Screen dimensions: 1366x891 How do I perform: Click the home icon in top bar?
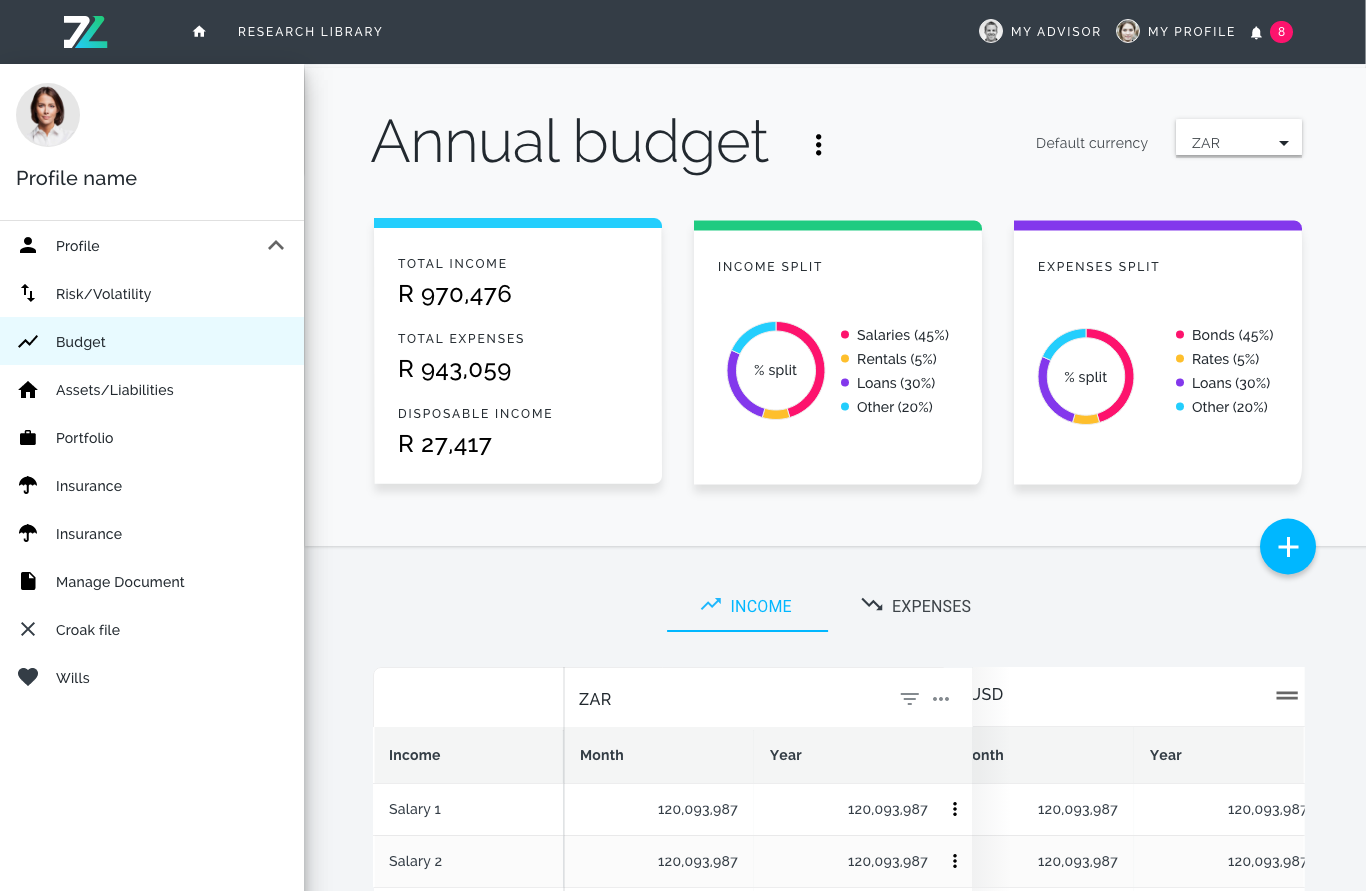(199, 32)
